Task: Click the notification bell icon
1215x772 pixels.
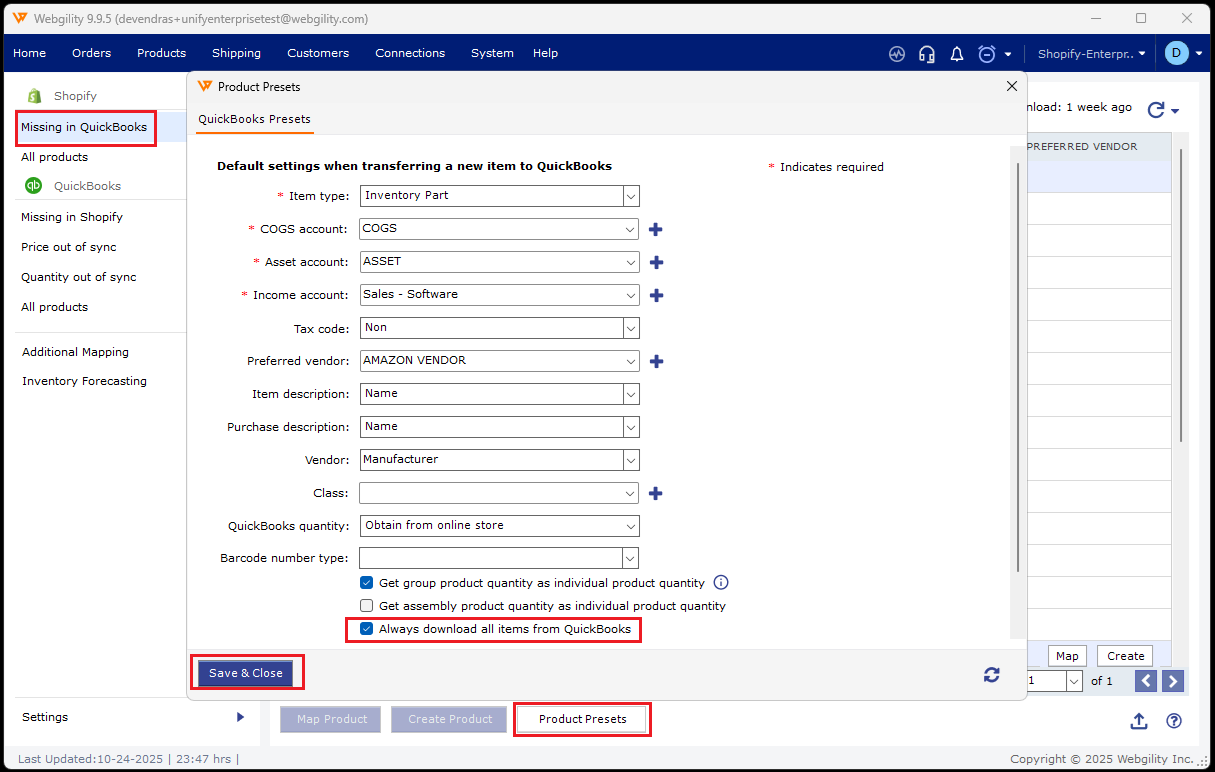Action: [957, 54]
